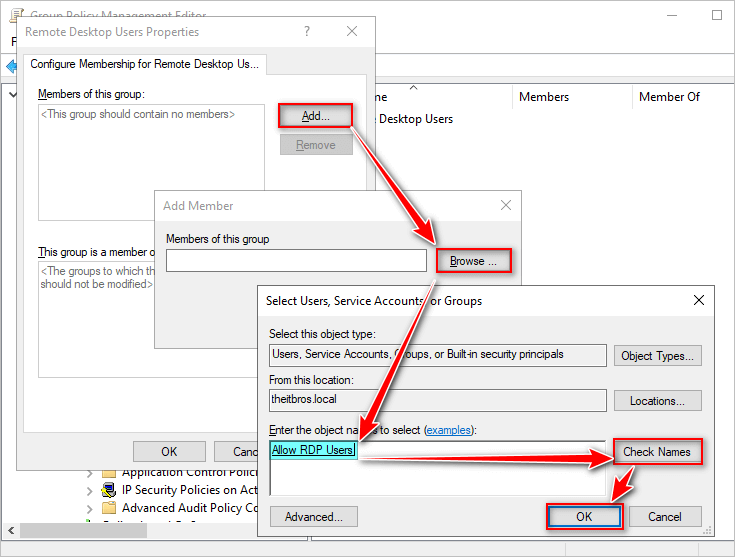
Task: Close the Select Users, Service Accounts dialog
Action: 697,300
